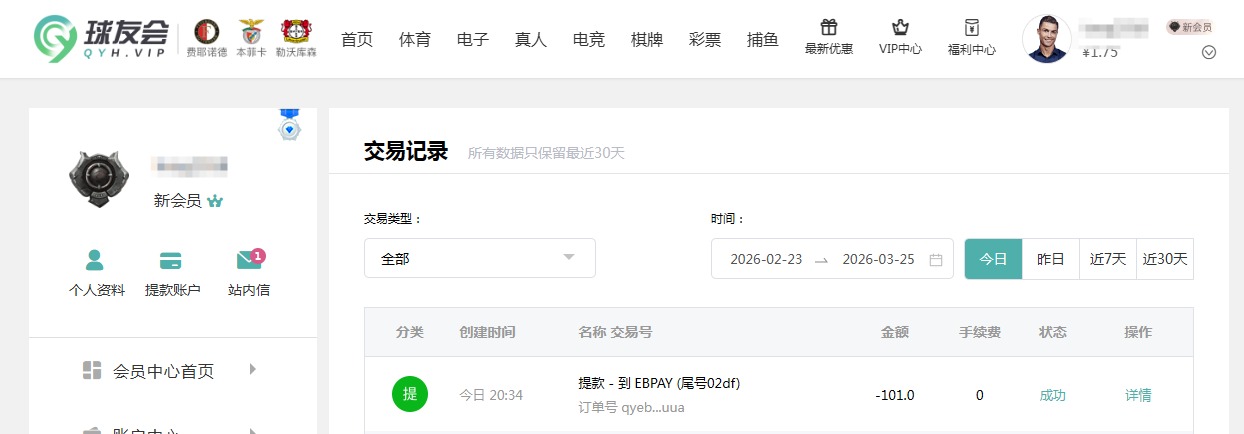This screenshot has height=434, width=1244.
Task: Open the calendar icon in date range
Action: 936,259
